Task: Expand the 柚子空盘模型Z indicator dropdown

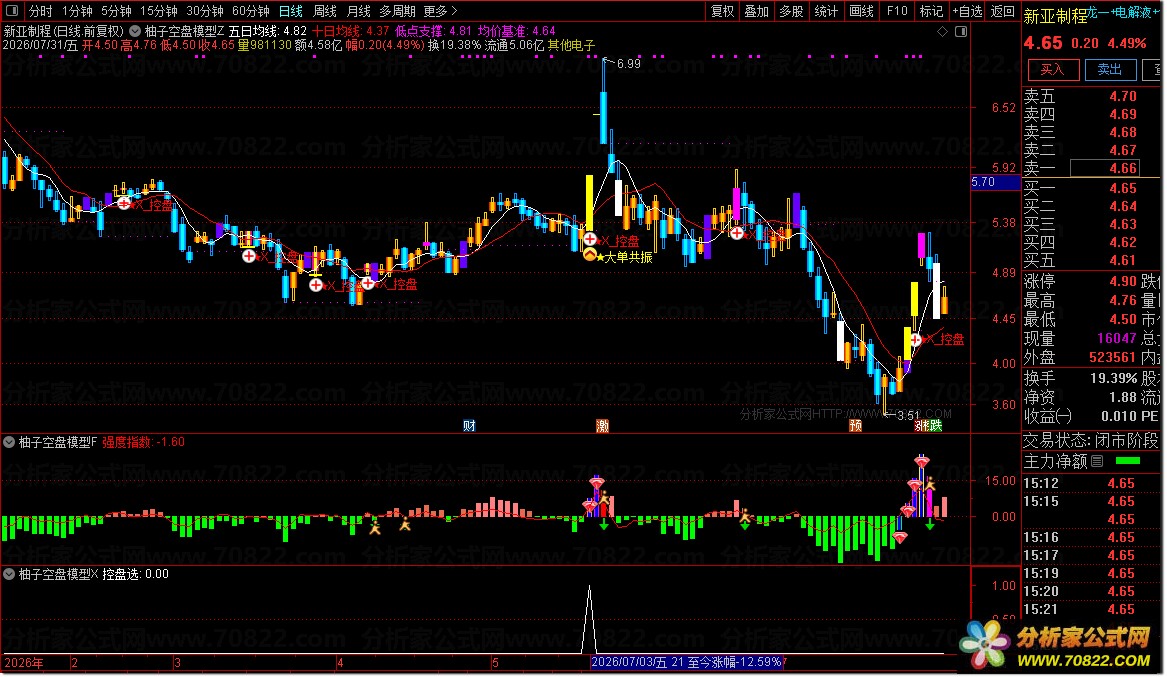Action: (x=135, y=31)
